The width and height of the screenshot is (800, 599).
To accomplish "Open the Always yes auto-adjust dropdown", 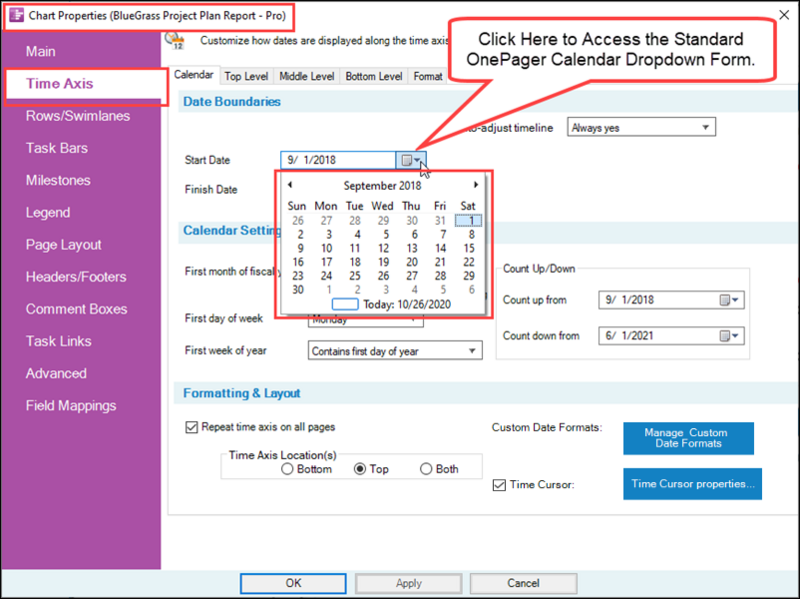I will point(641,128).
